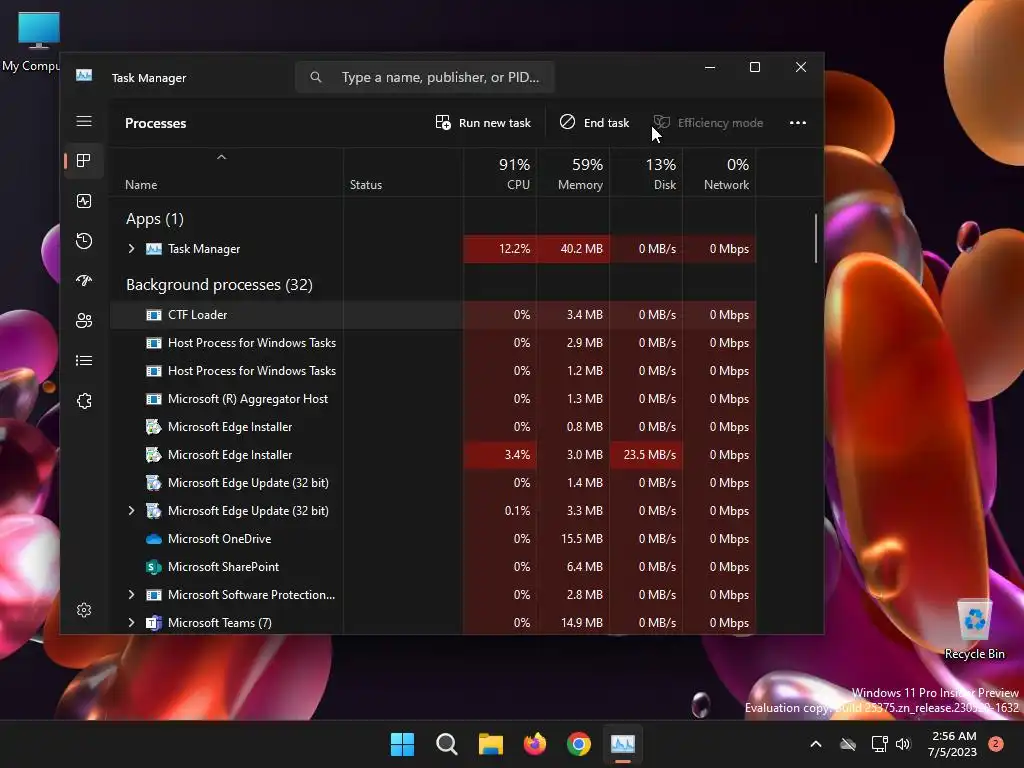Click the Background processes (32) heading

pos(219,285)
